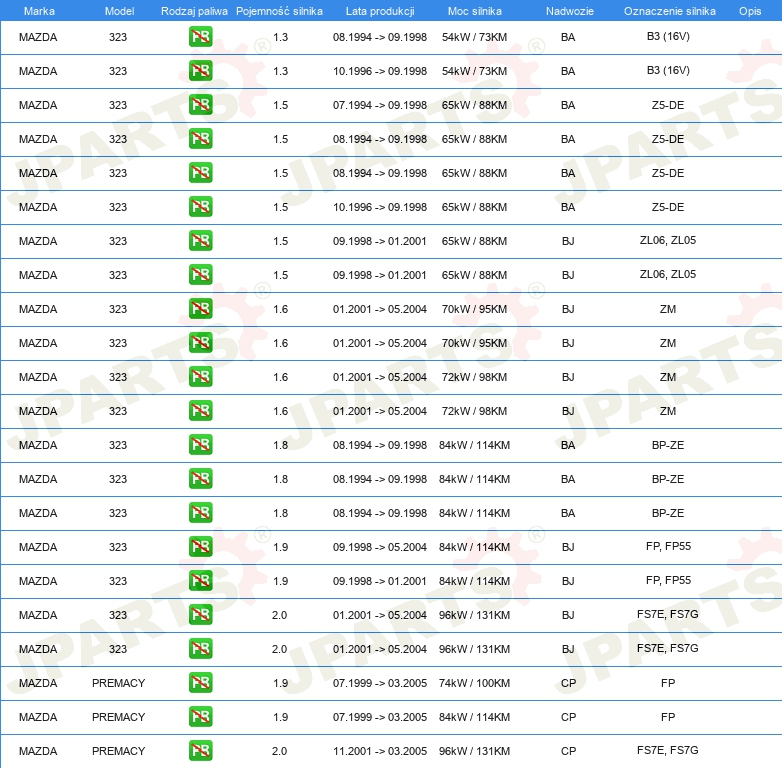Select the B3 (16V) cell in the 10.1996 row
Image resolution: width=782 pixels, height=768 pixels.
coord(668,70)
